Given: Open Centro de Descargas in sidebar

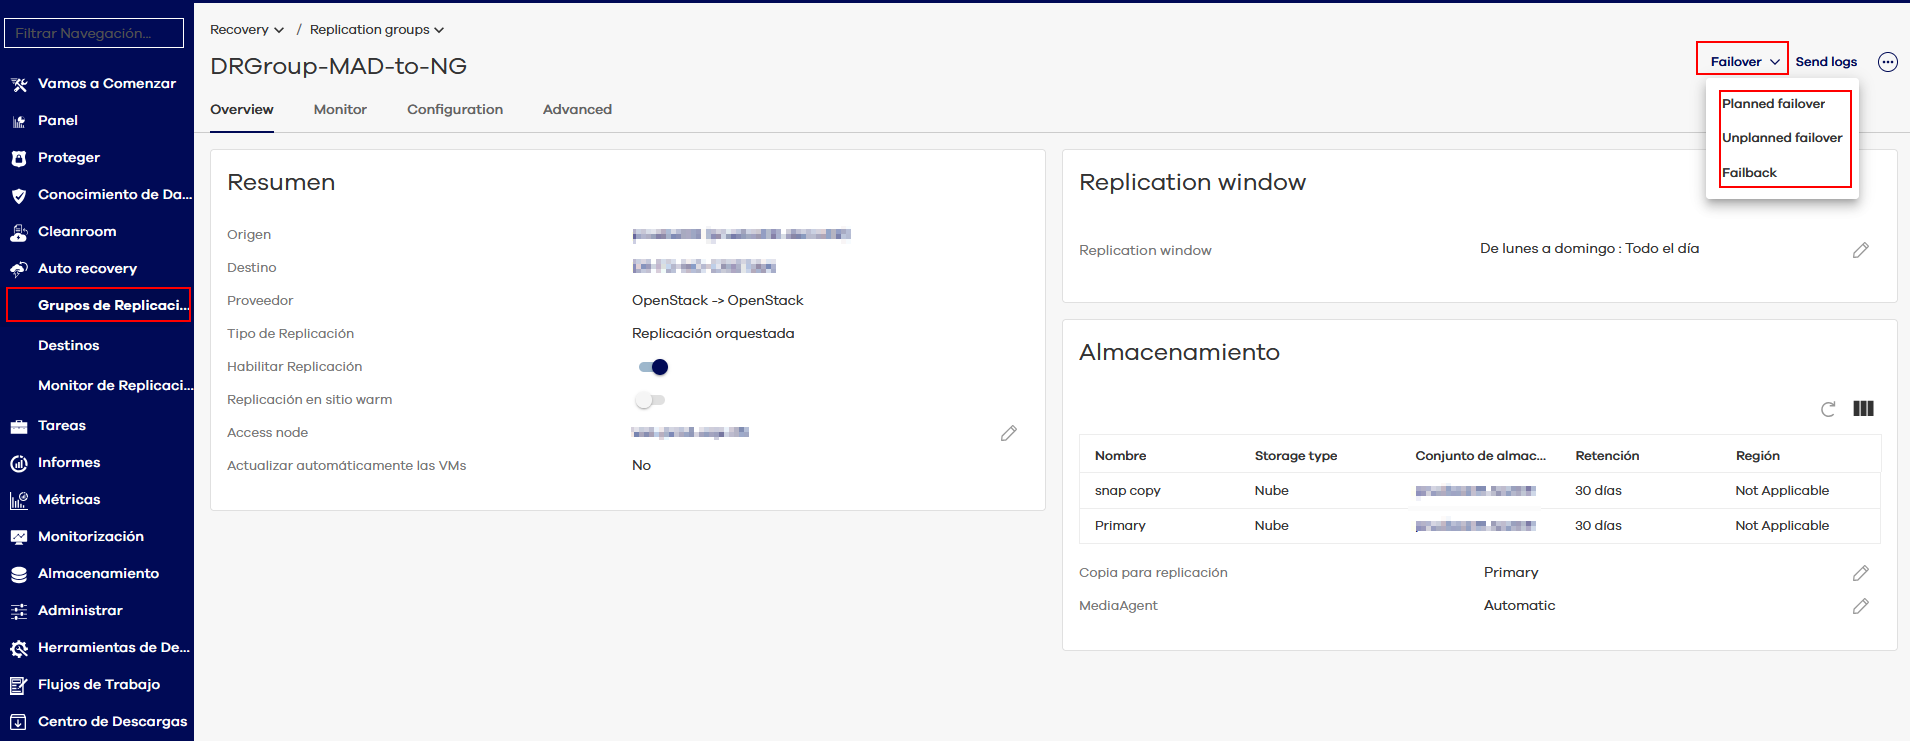Looking at the screenshot, I should pos(112,721).
